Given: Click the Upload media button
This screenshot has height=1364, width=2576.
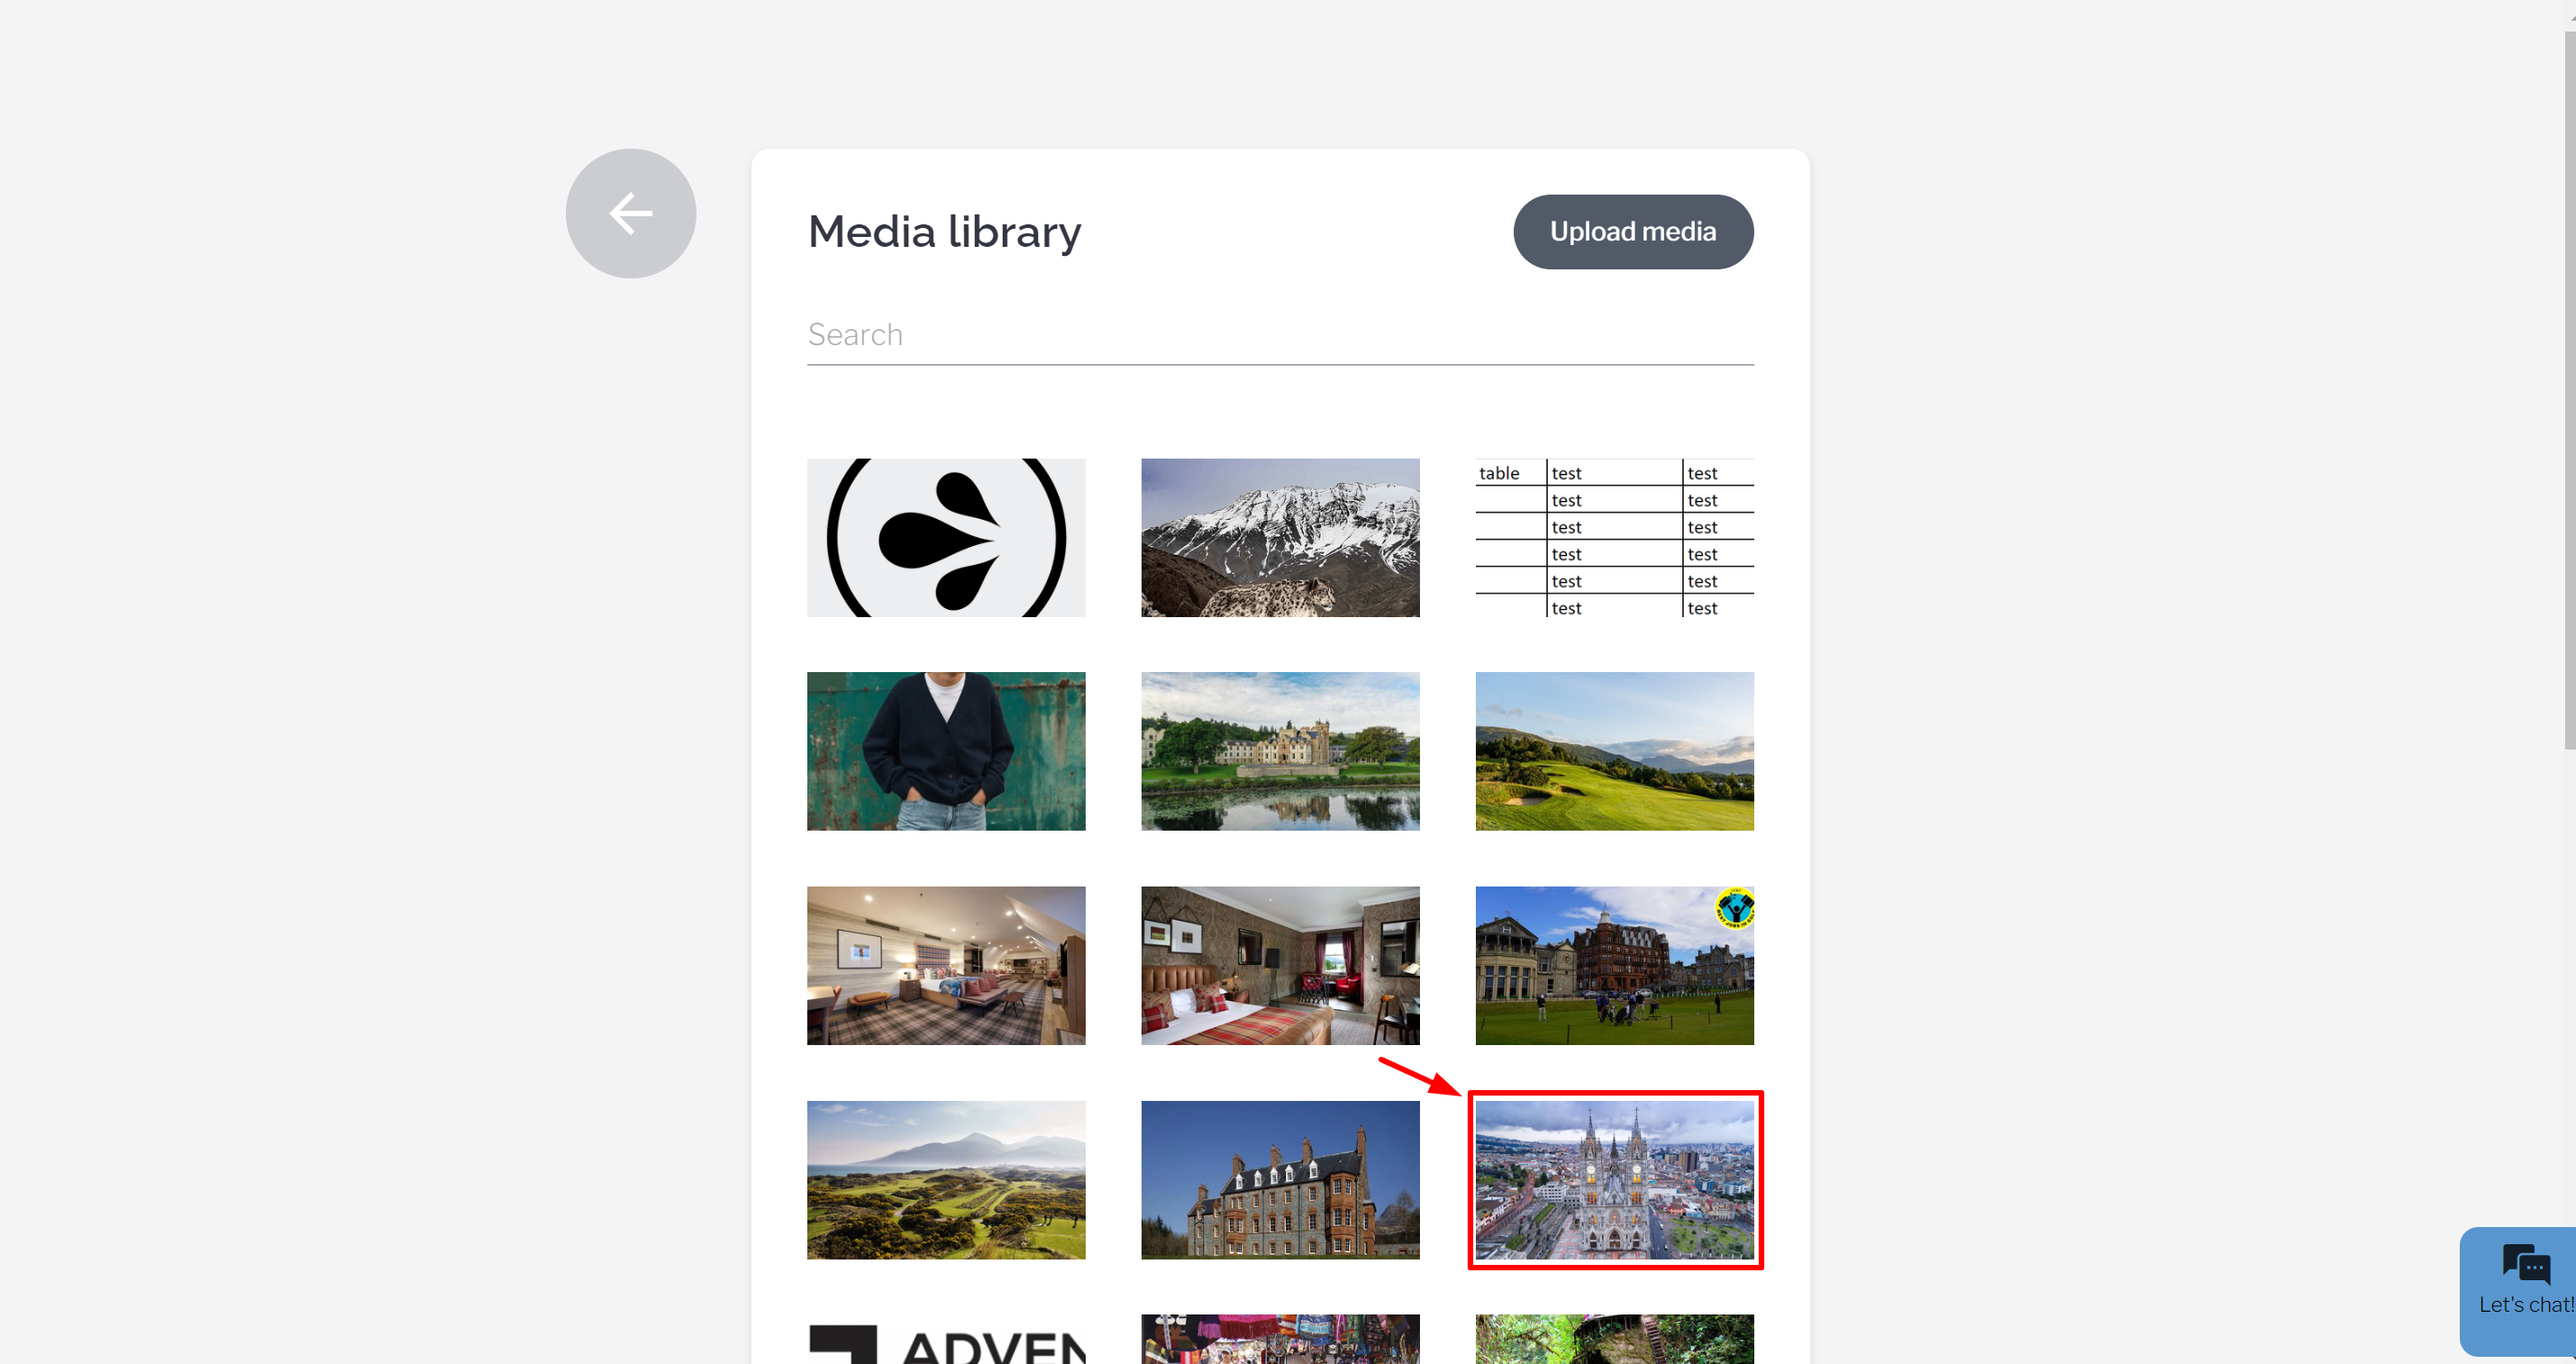Looking at the screenshot, I should pyautogui.click(x=1632, y=231).
